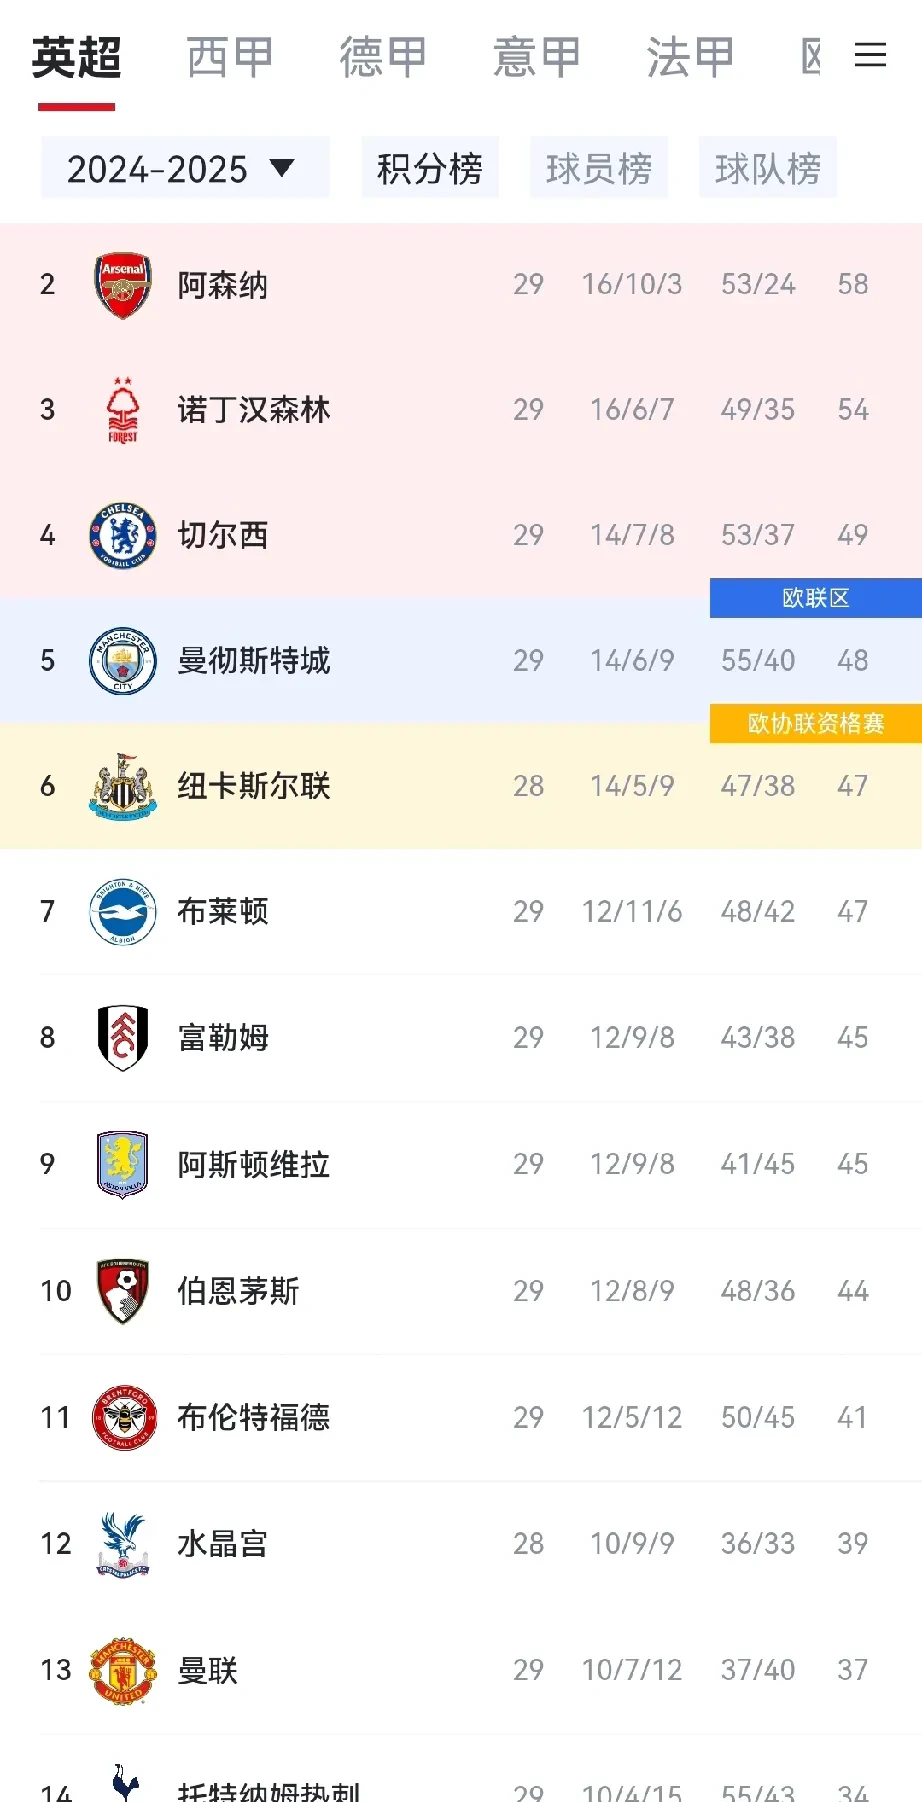Open the 意甲 league tab
The width and height of the screenshot is (922, 1802).
click(x=537, y=56)
